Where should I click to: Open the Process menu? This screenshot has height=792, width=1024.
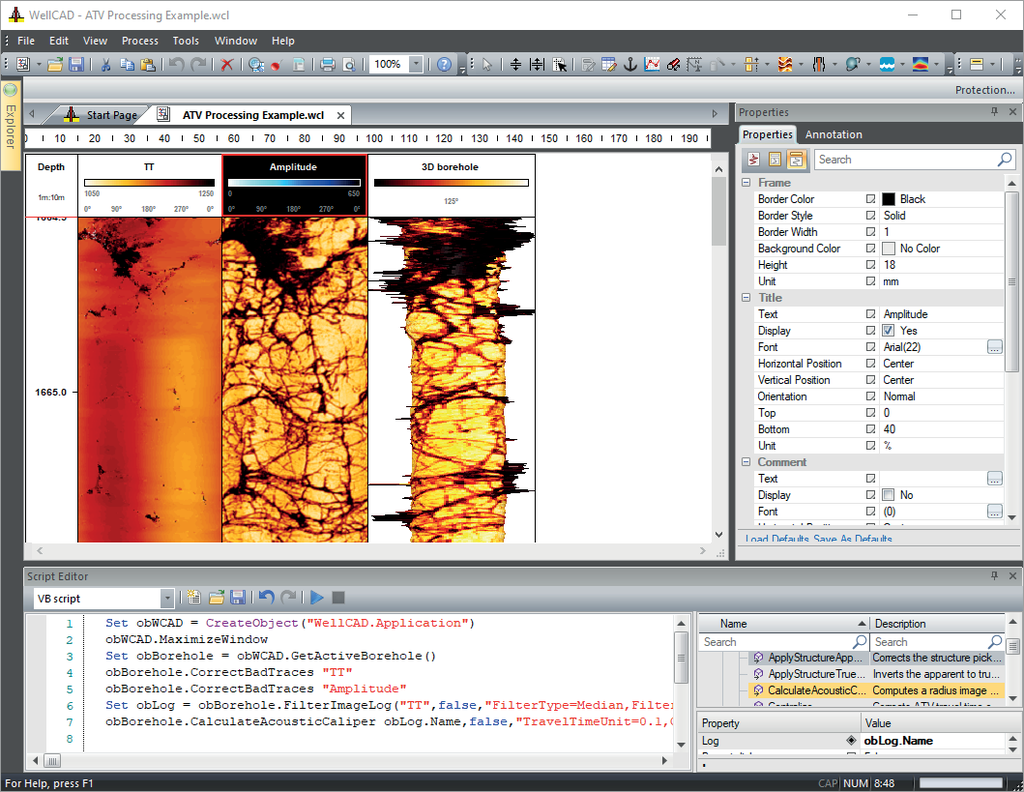click(x=140, y=41)
